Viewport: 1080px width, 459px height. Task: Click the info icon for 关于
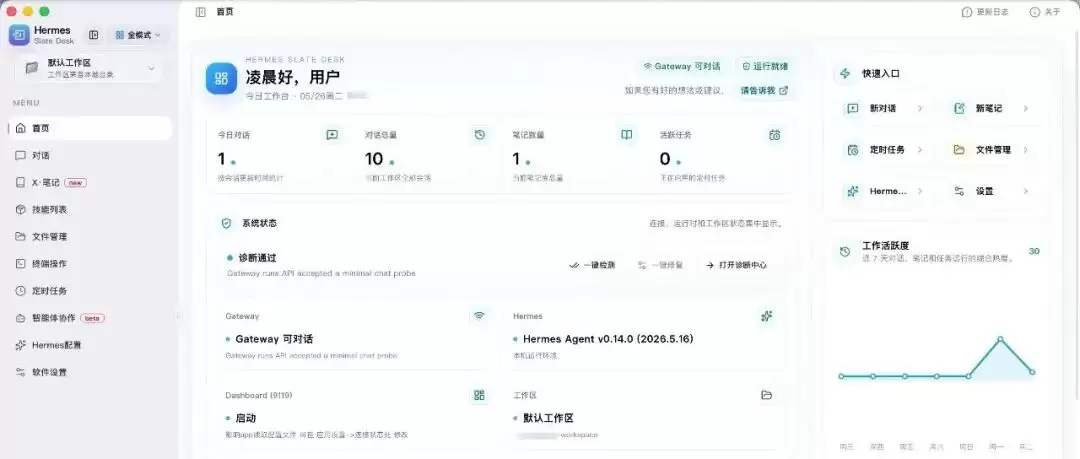coord(1035,12)
